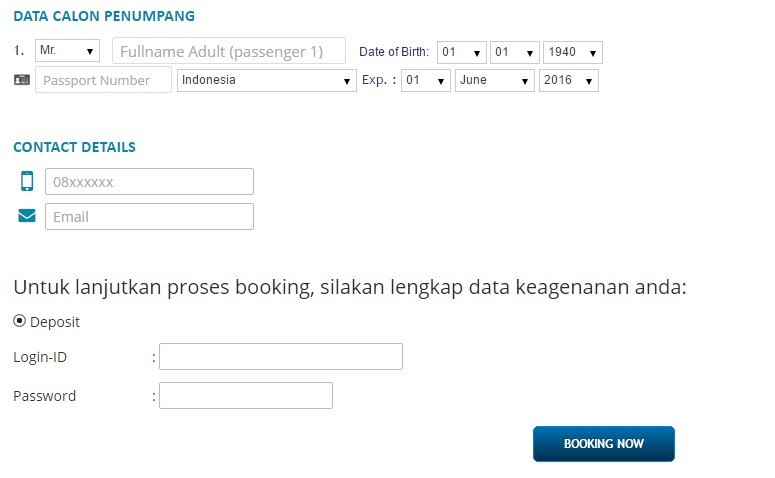Select the Deposit radio button
The width and height of the screenshot is (775, 478).
click(x=20, y=321)
